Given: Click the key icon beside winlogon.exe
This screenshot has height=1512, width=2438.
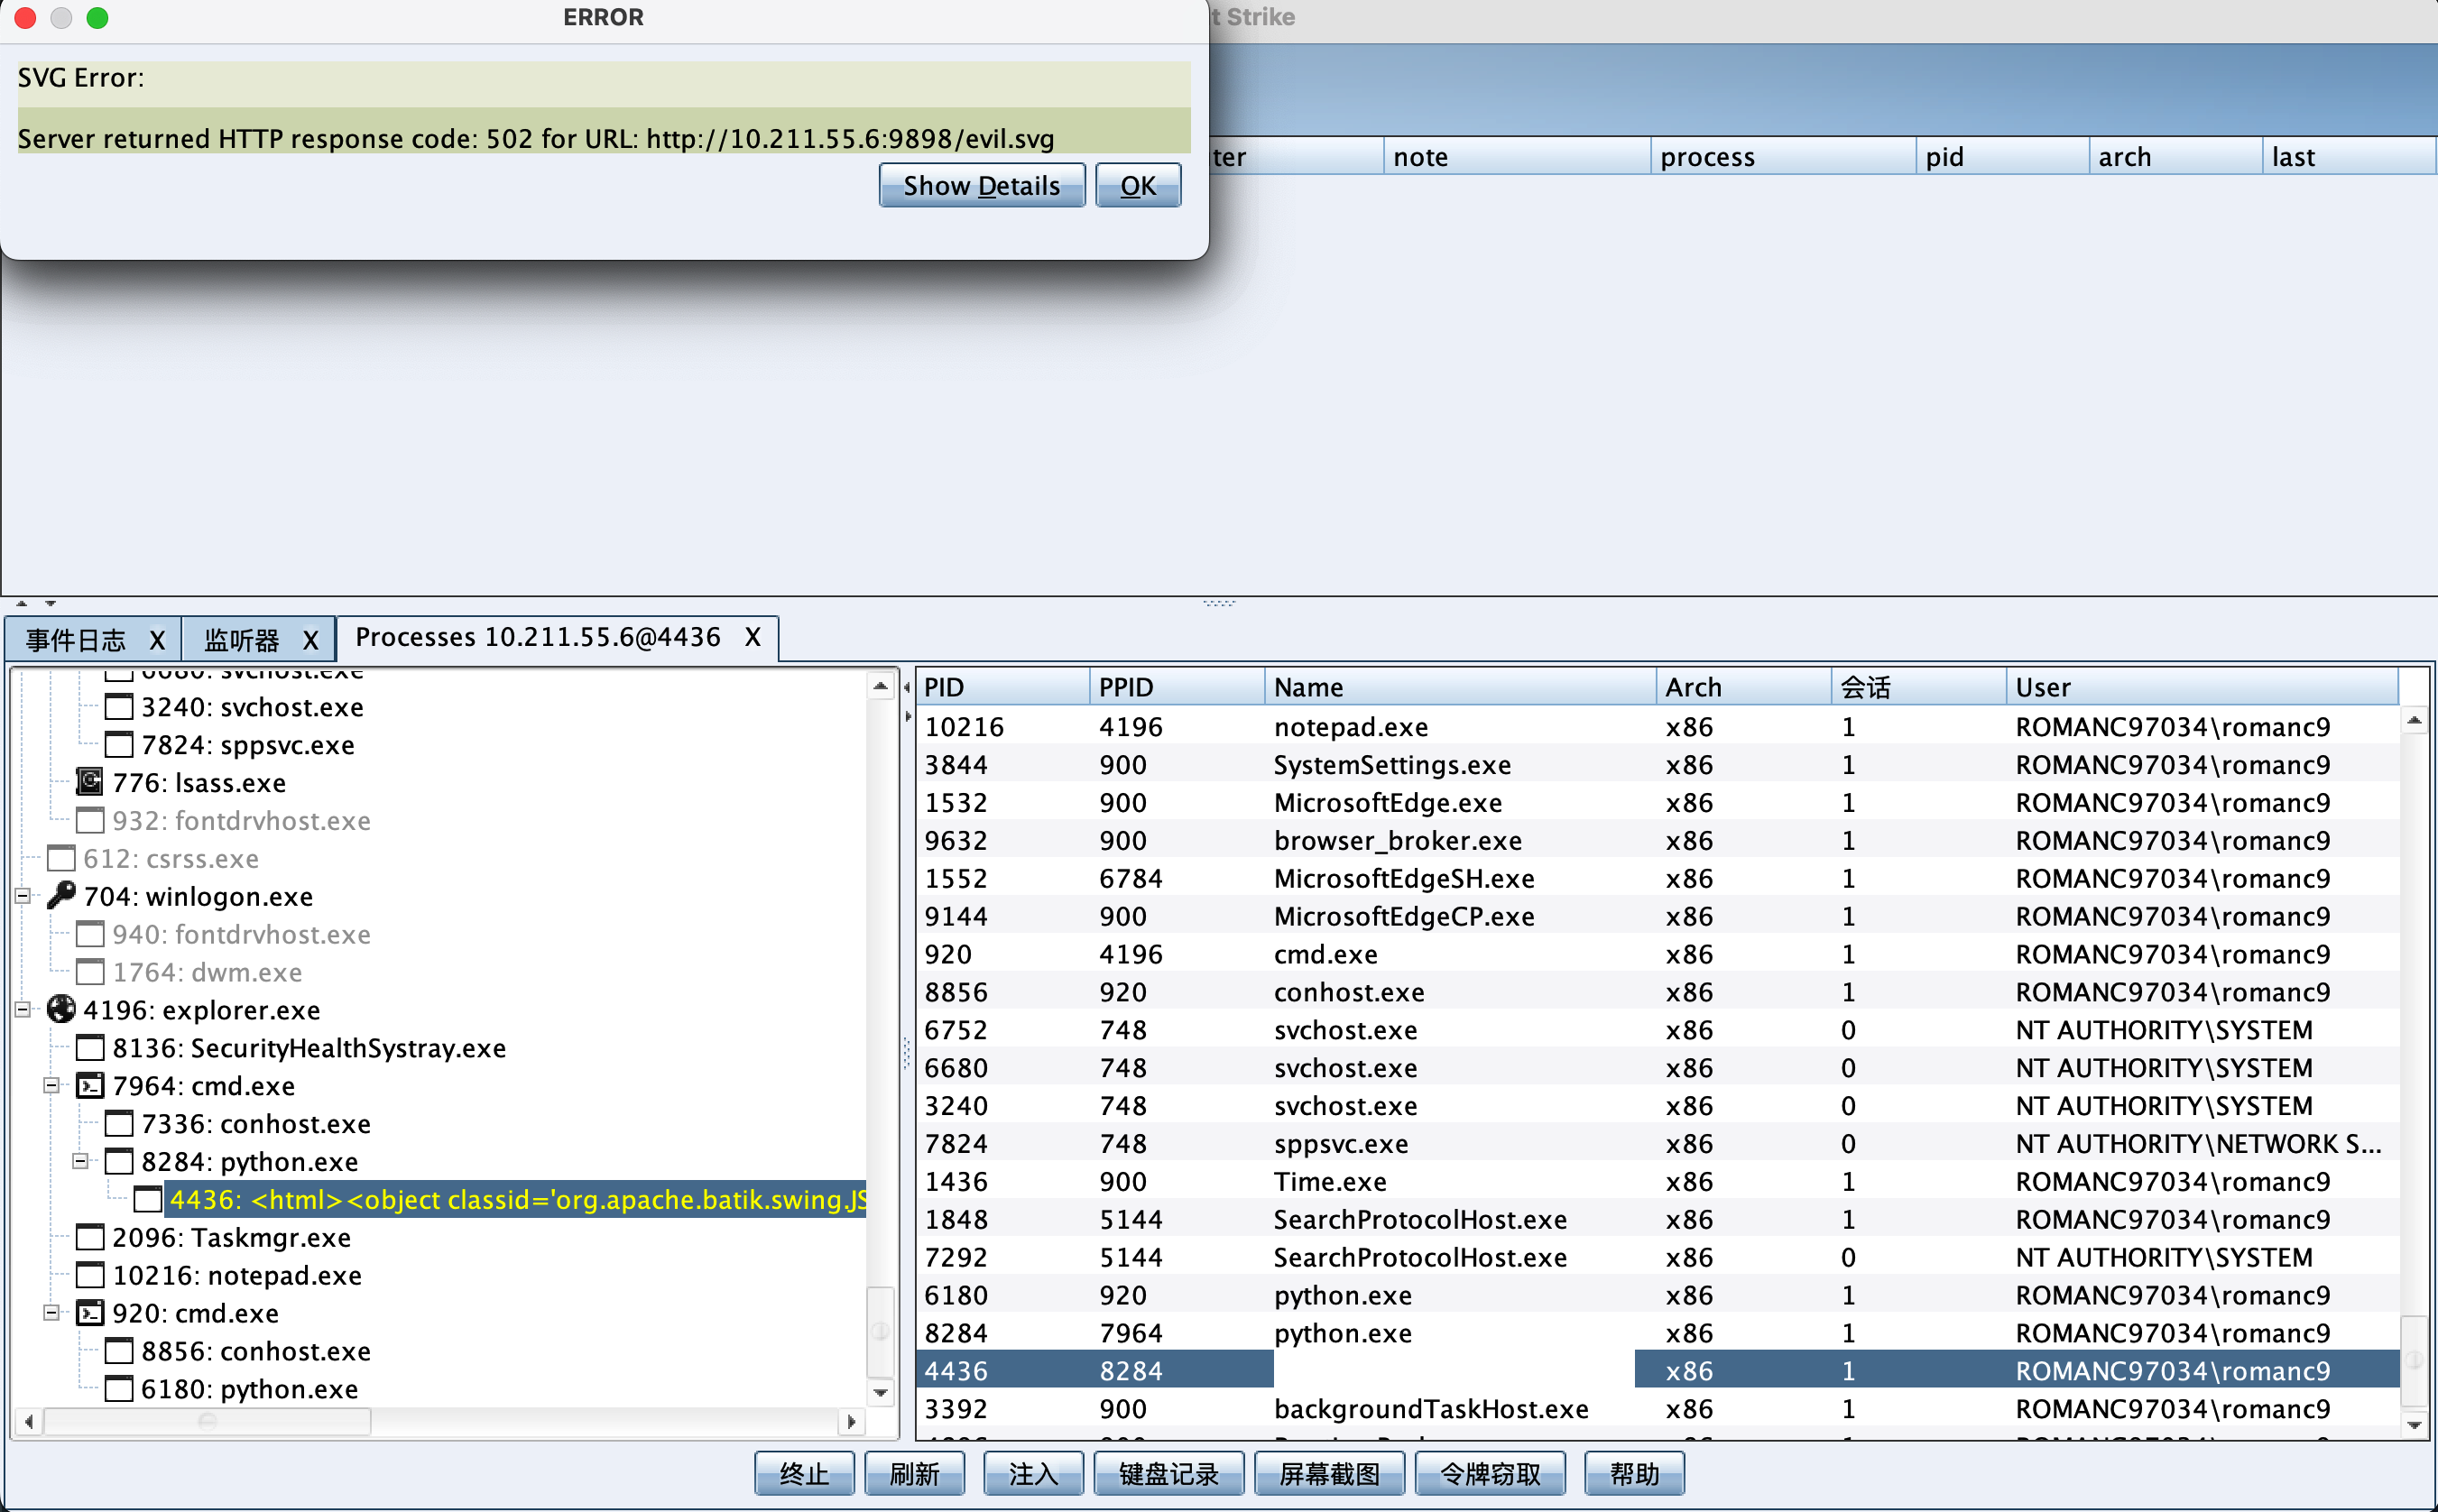Looking at the screenshot, I should point(61,895).
